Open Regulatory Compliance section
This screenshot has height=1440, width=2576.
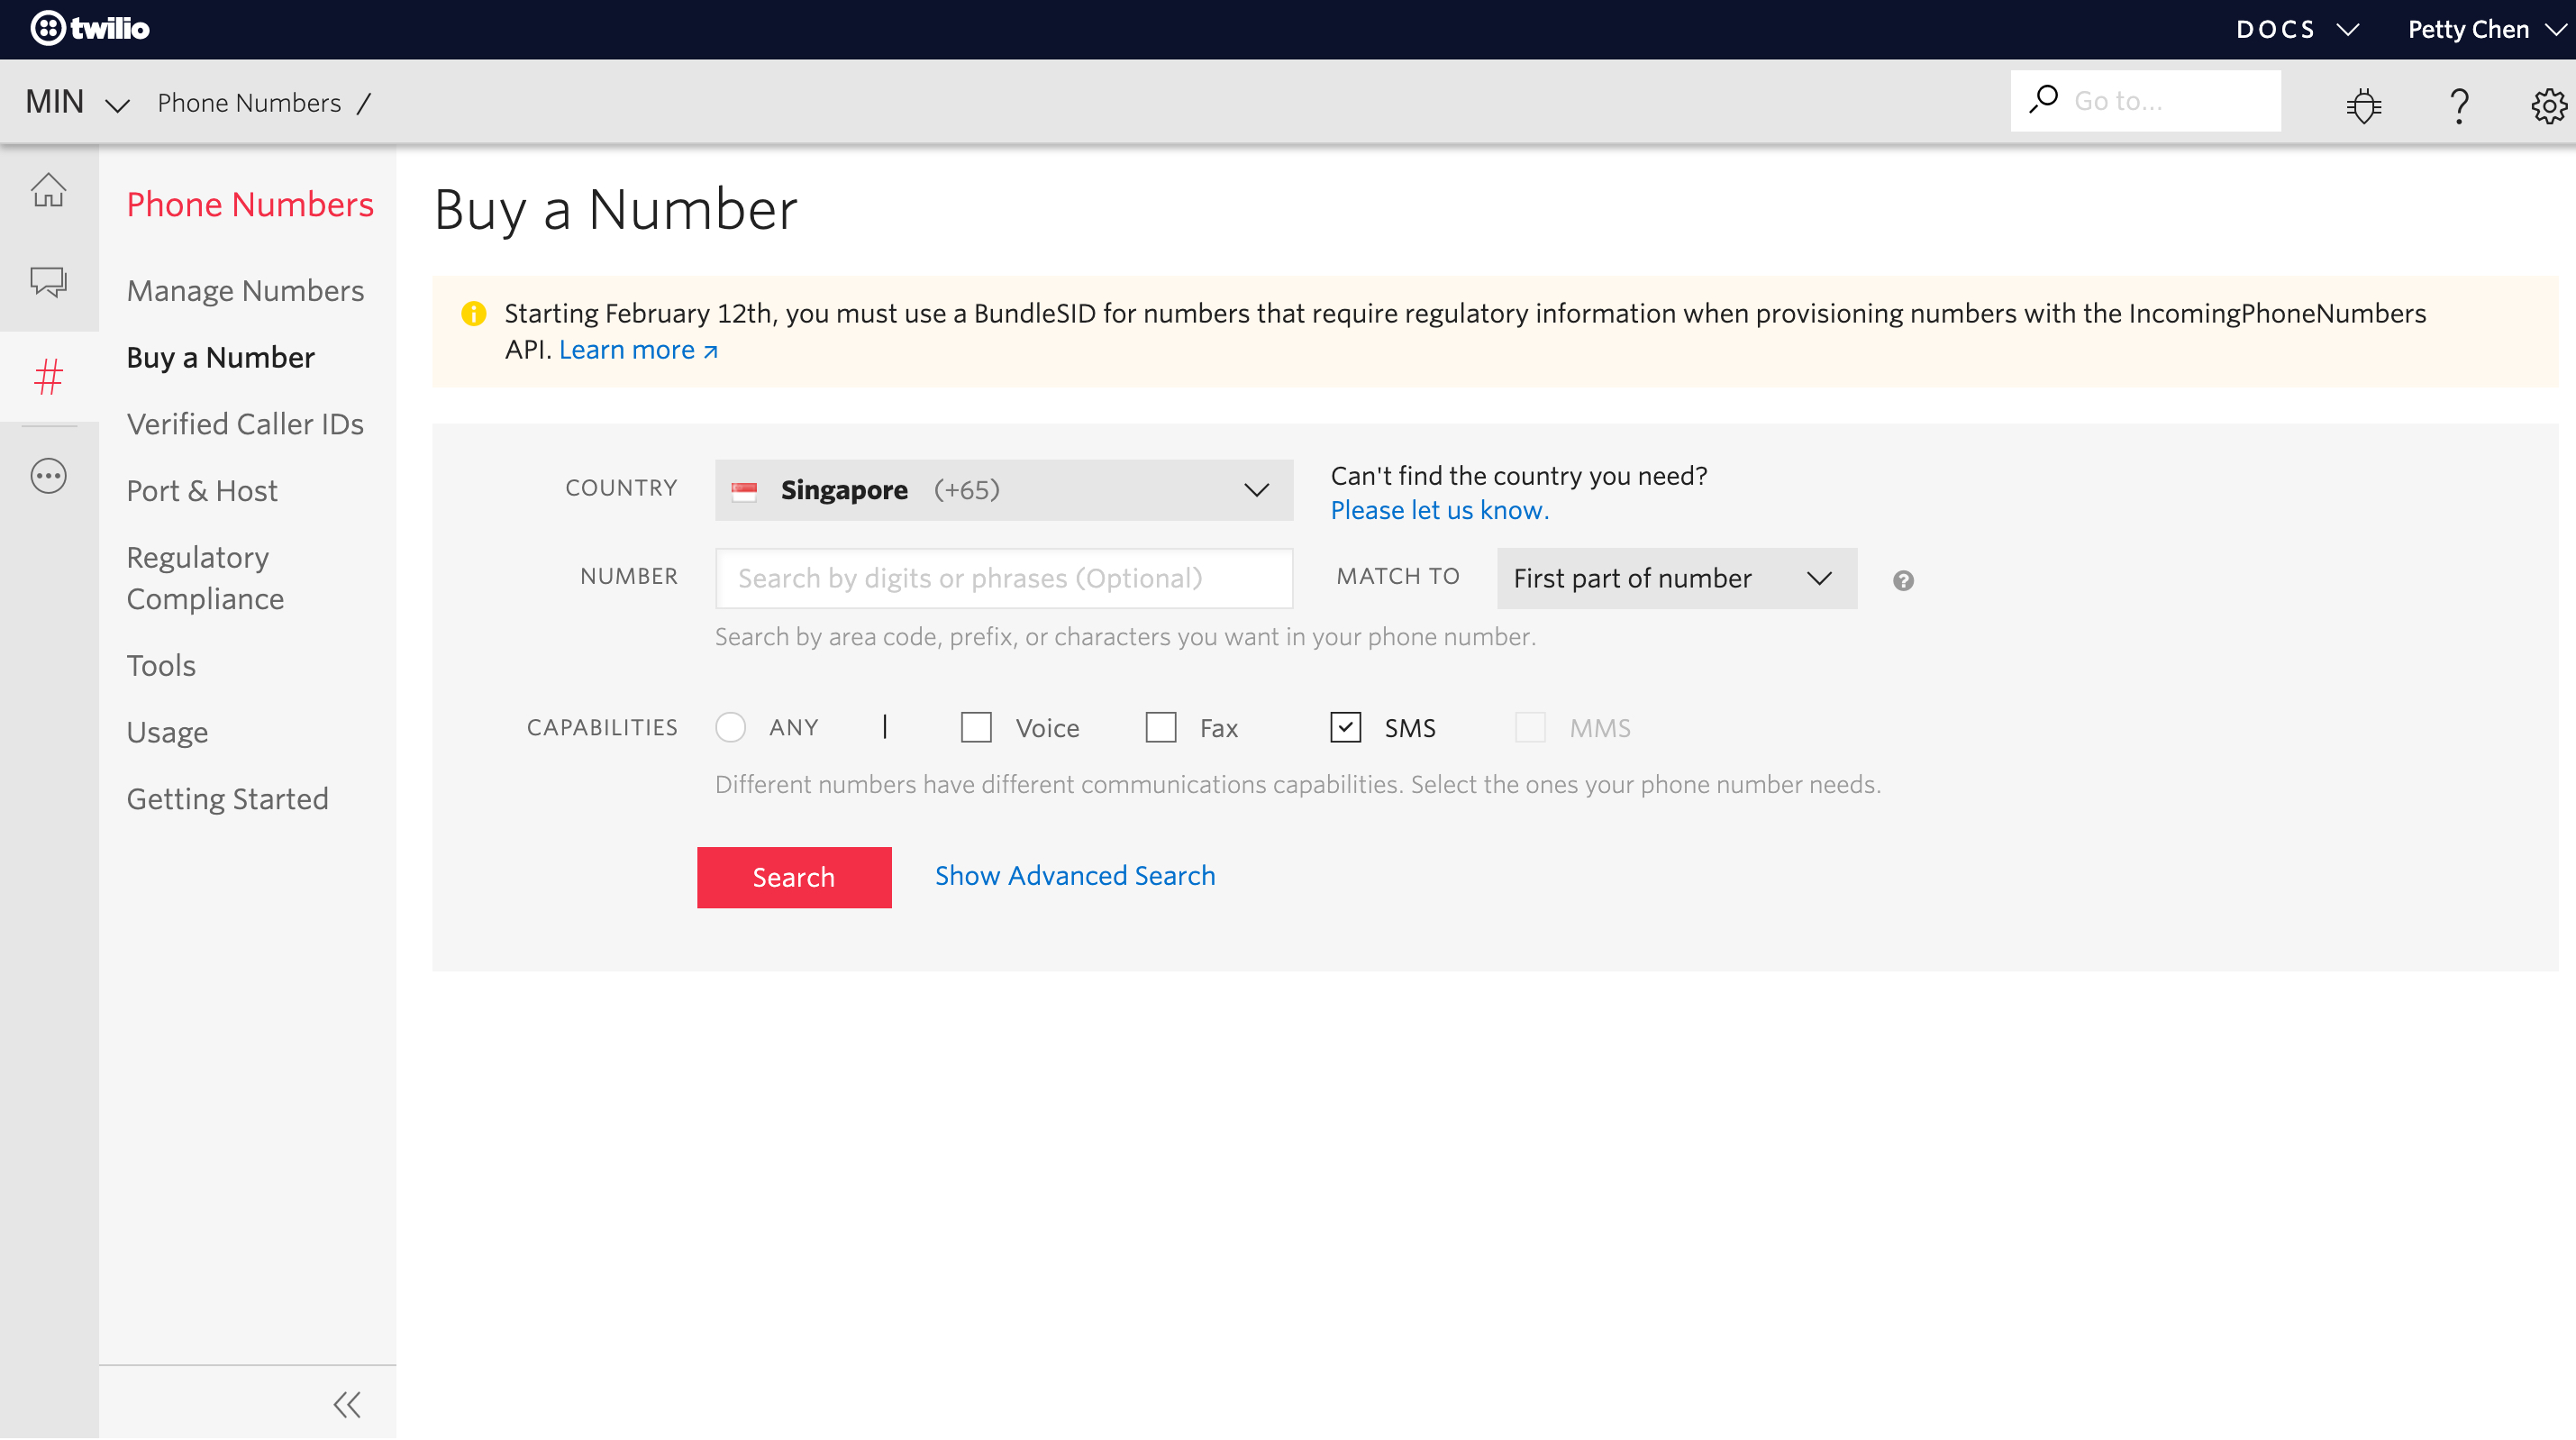[205, 578]
